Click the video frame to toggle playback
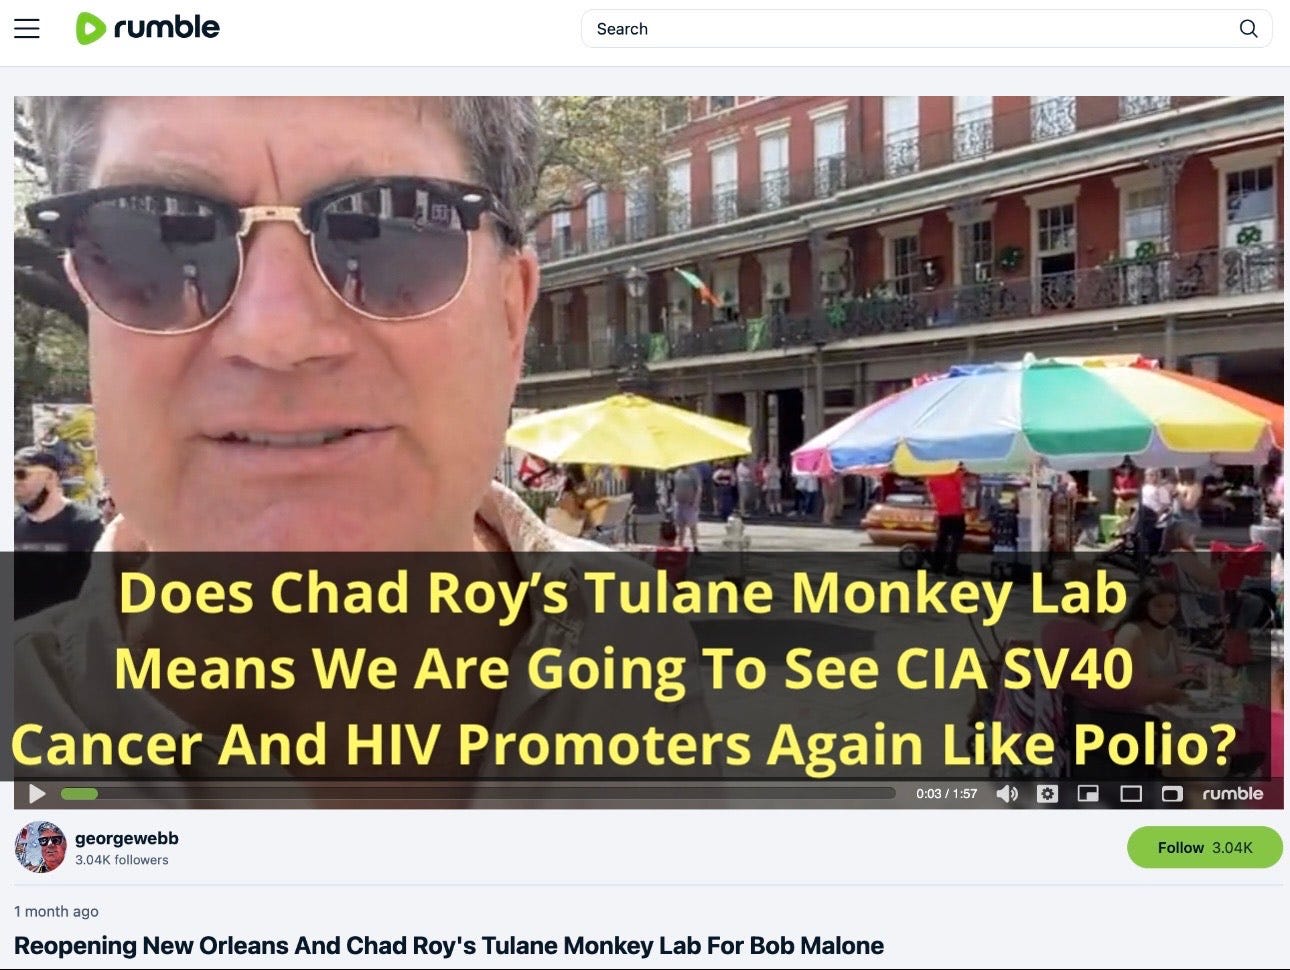Screen dimensions: 1290x970 tap(648, 330)
